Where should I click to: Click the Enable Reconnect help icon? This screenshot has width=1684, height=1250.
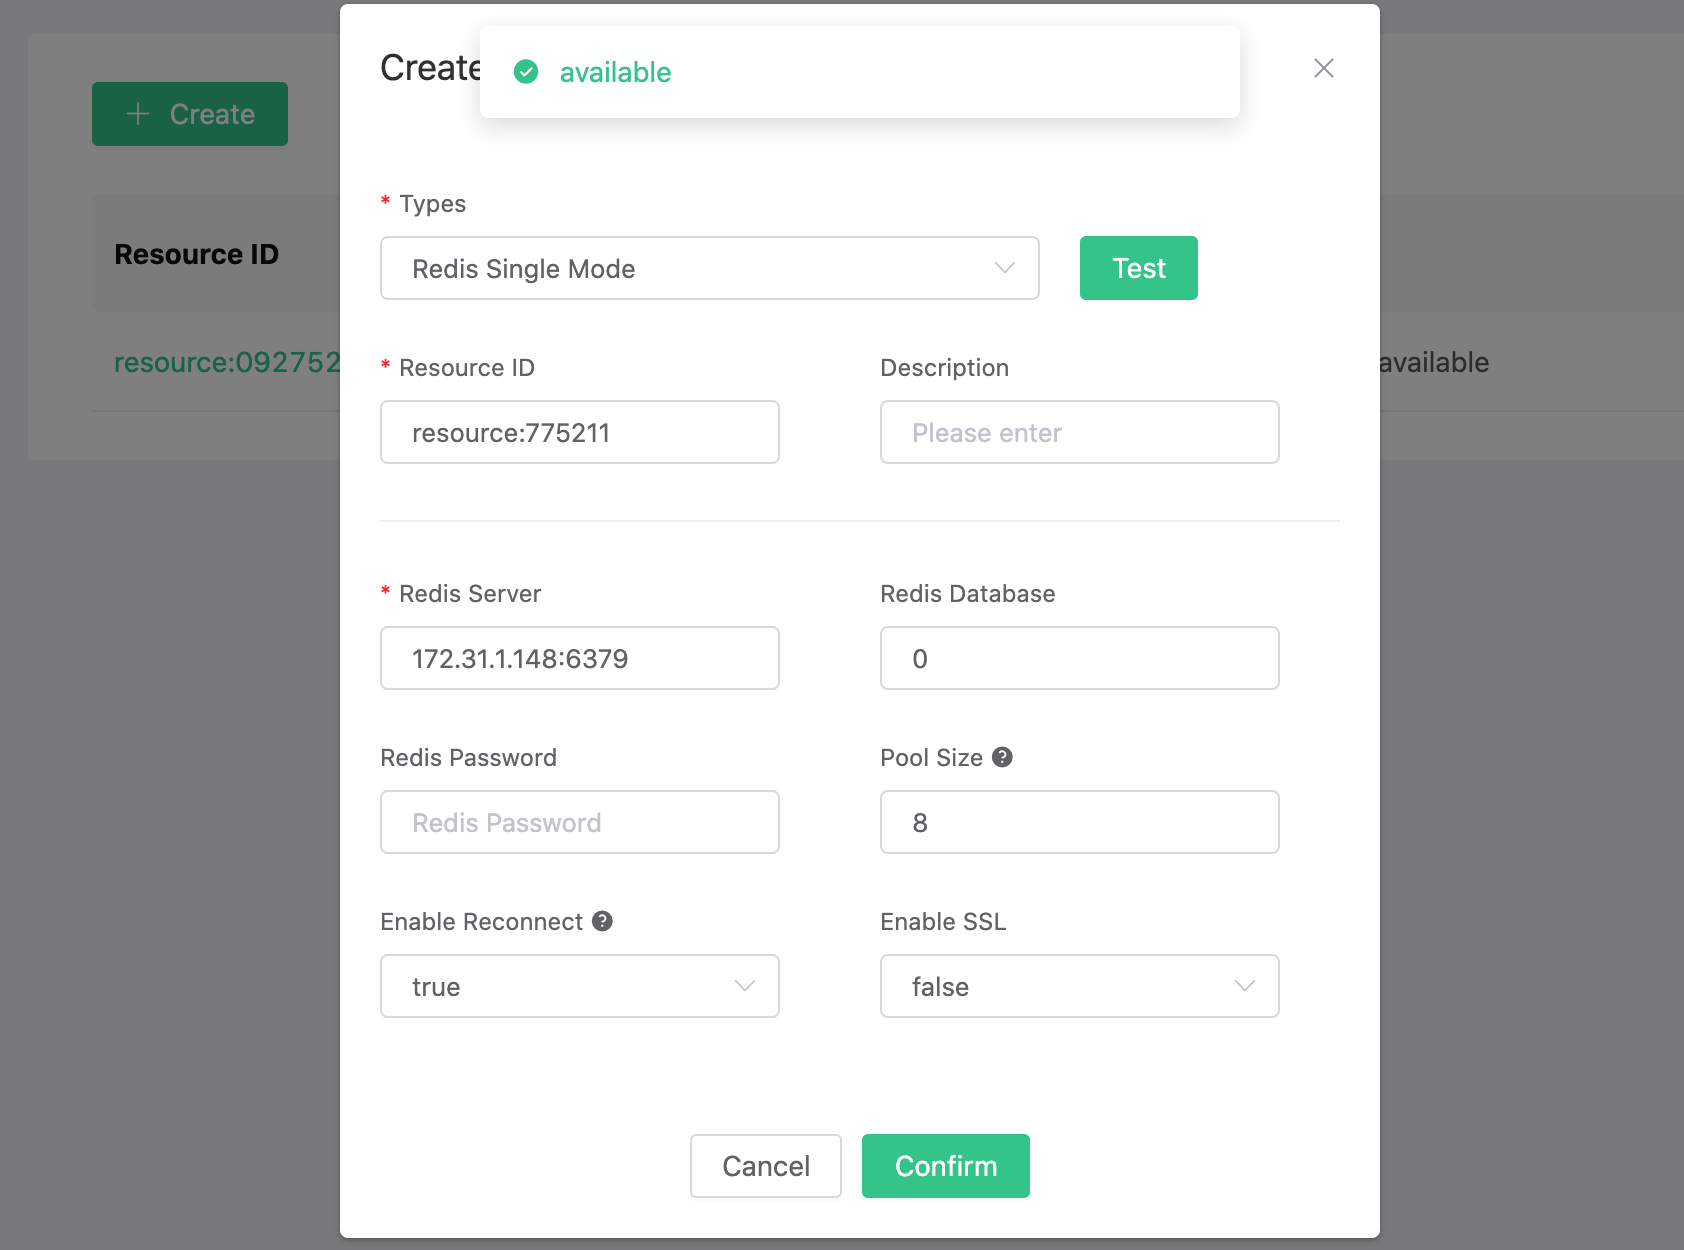point(602,921)
